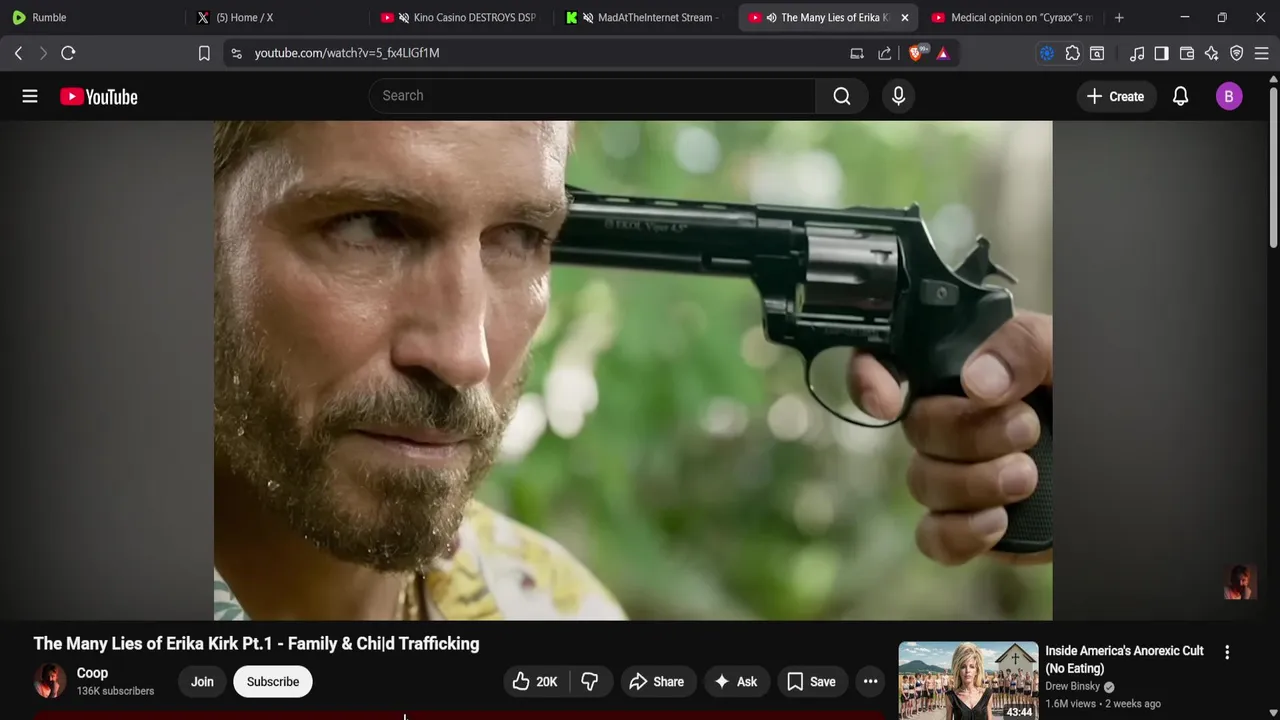View site information icon in address bar

236,53
